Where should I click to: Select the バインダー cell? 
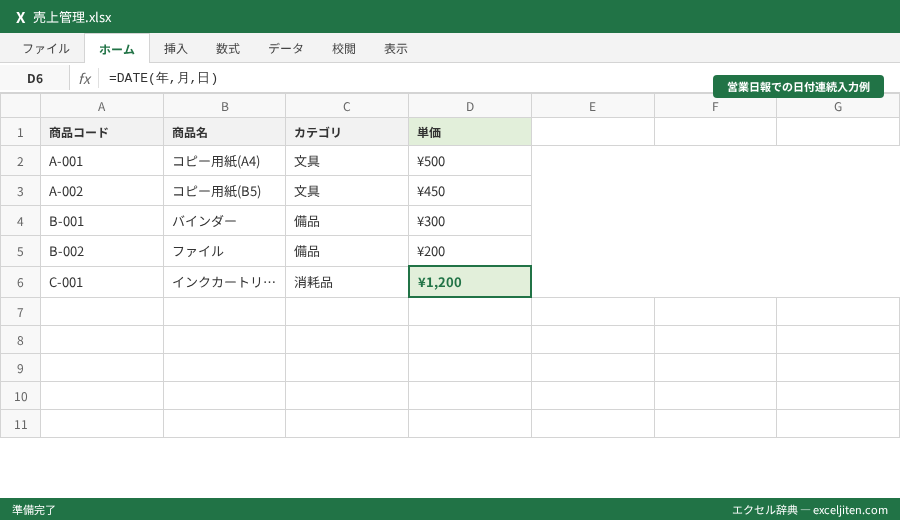coord(224,220)
